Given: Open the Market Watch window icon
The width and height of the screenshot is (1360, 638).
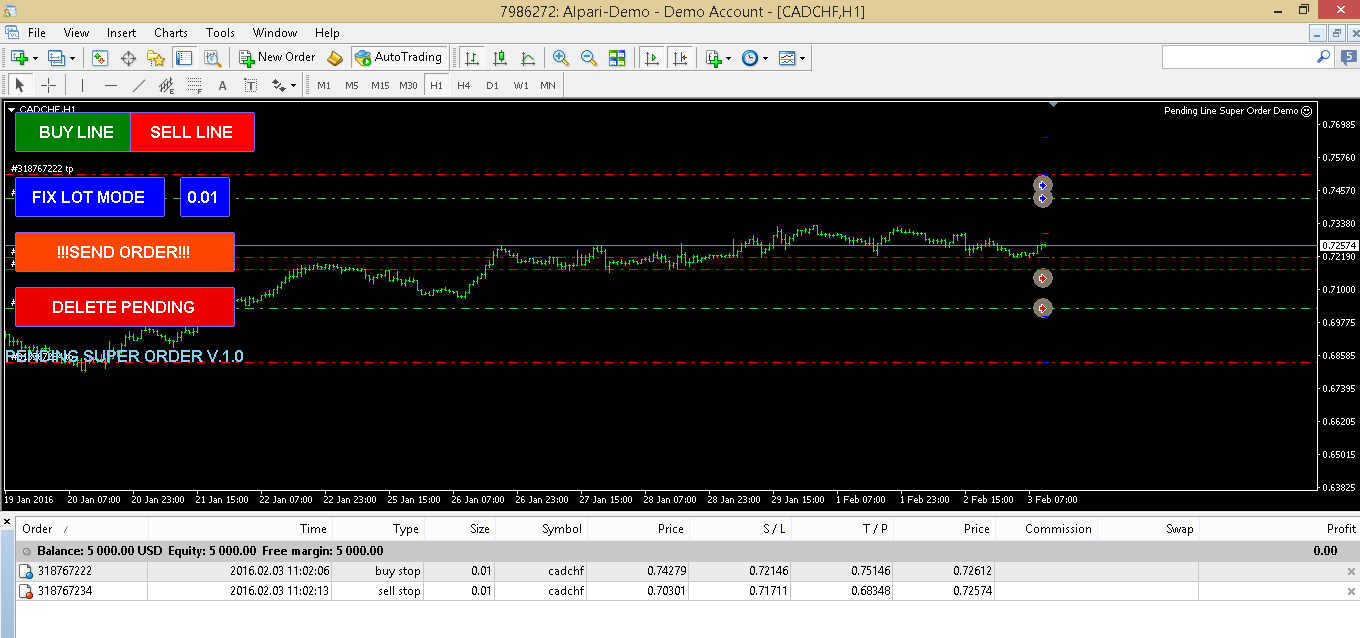Looking at the screenshot, I should 100,58.
